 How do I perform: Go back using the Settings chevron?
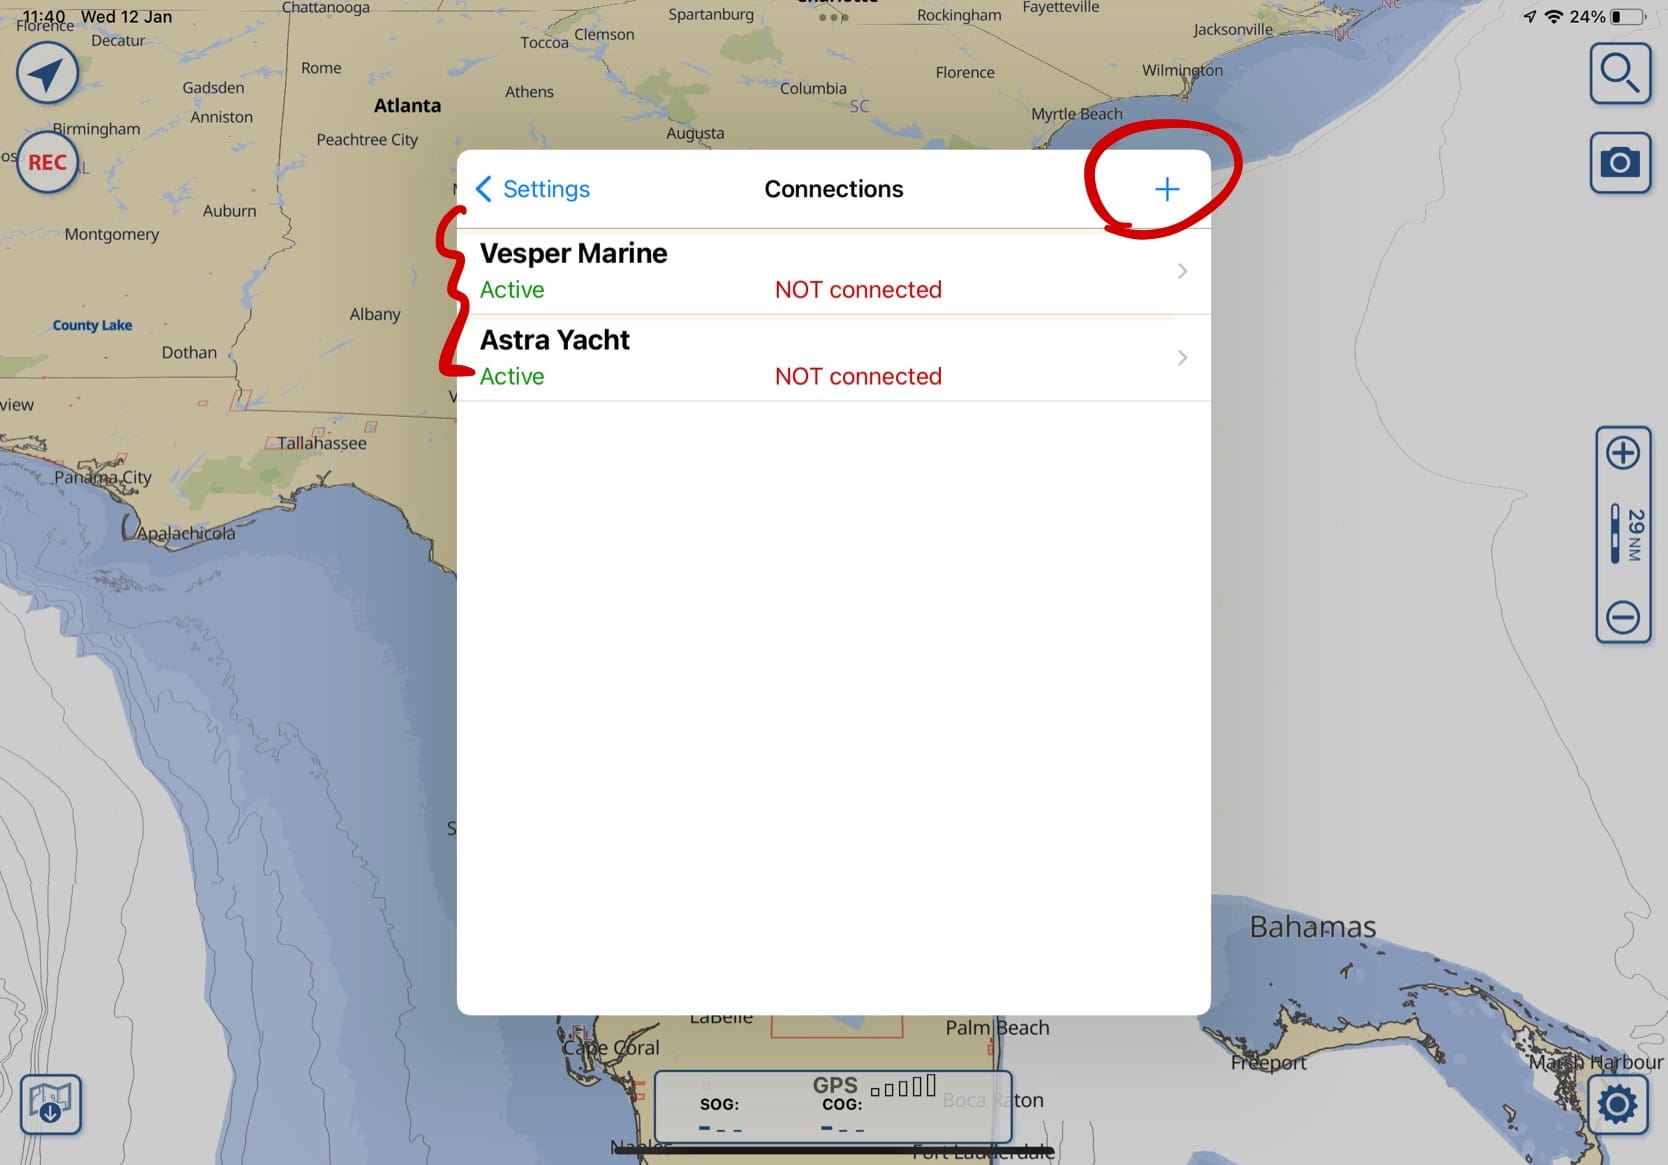coord(532,189)
